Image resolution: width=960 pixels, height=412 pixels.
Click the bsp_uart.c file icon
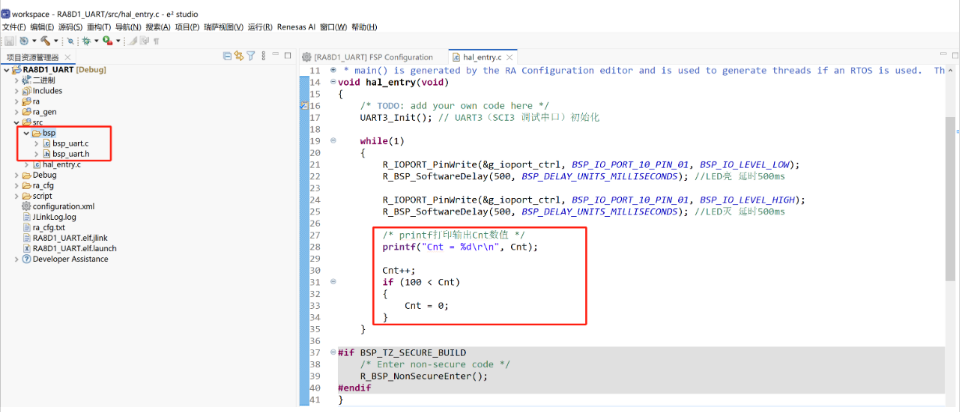pos(47,143)
